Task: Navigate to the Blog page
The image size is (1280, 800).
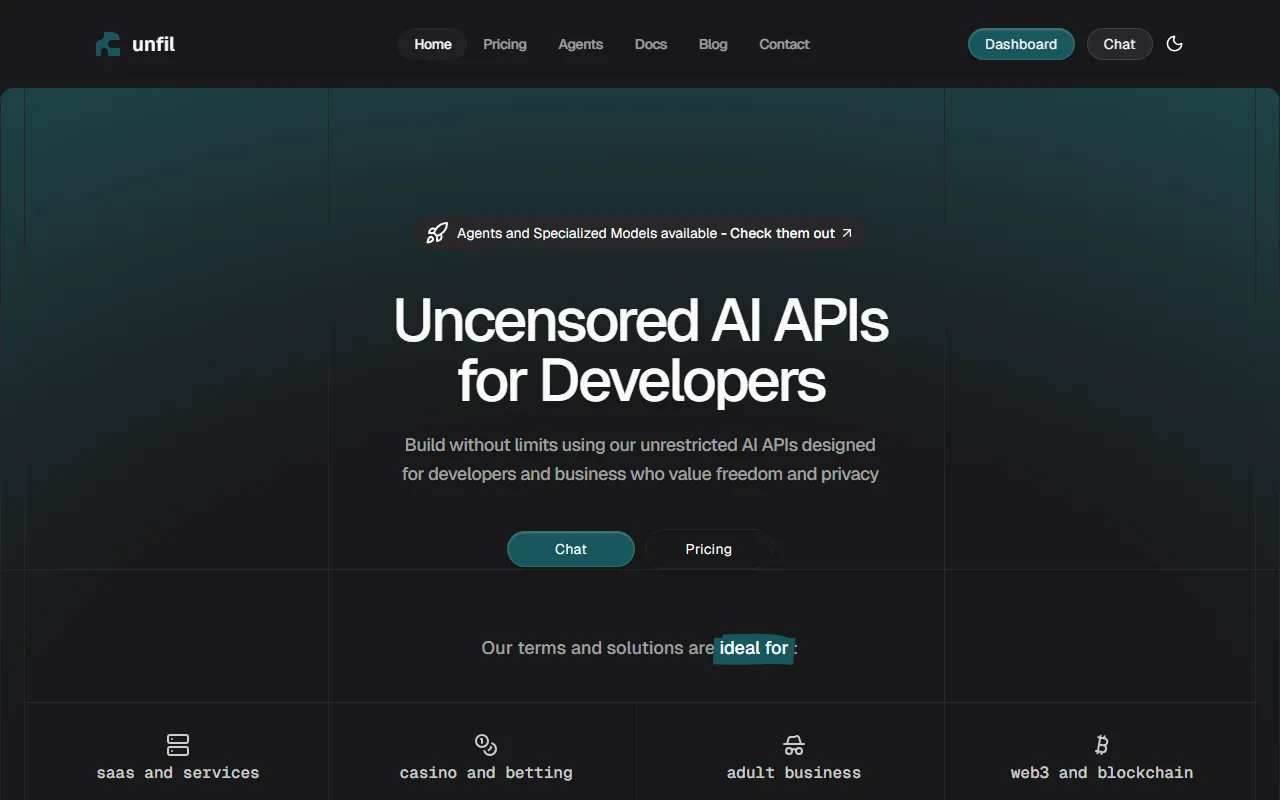Action: point(713,44)
